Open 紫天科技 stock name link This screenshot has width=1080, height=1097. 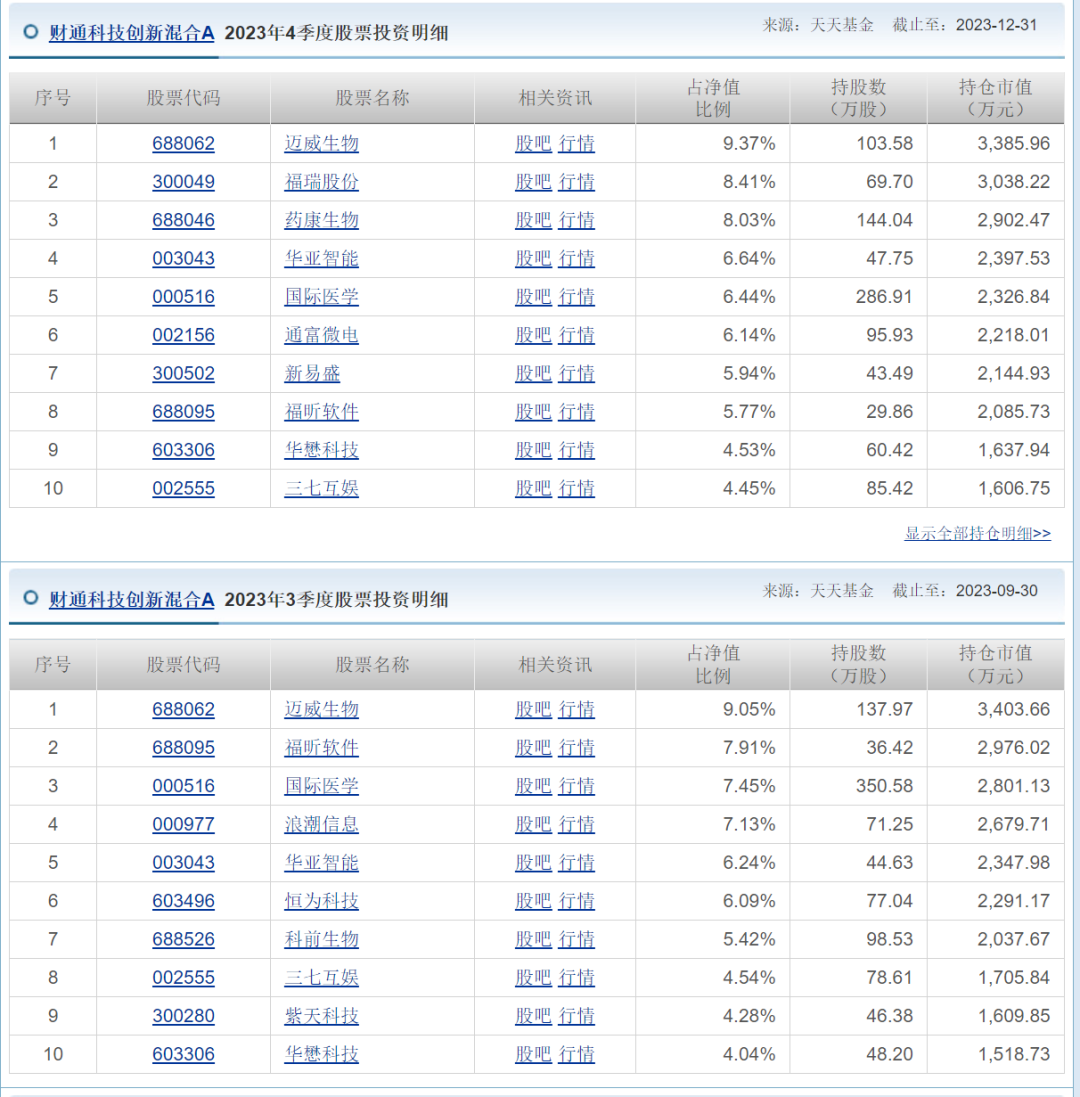tap(321, 1016)
